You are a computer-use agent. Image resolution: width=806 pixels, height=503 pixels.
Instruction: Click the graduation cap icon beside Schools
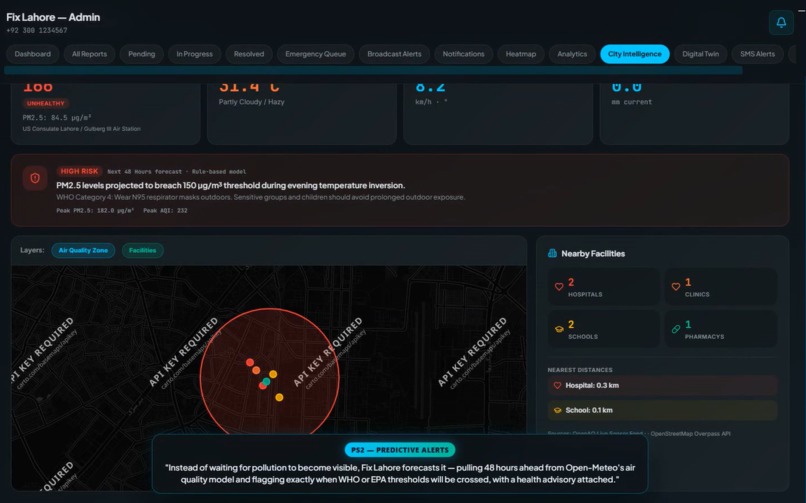coord(559,329)
